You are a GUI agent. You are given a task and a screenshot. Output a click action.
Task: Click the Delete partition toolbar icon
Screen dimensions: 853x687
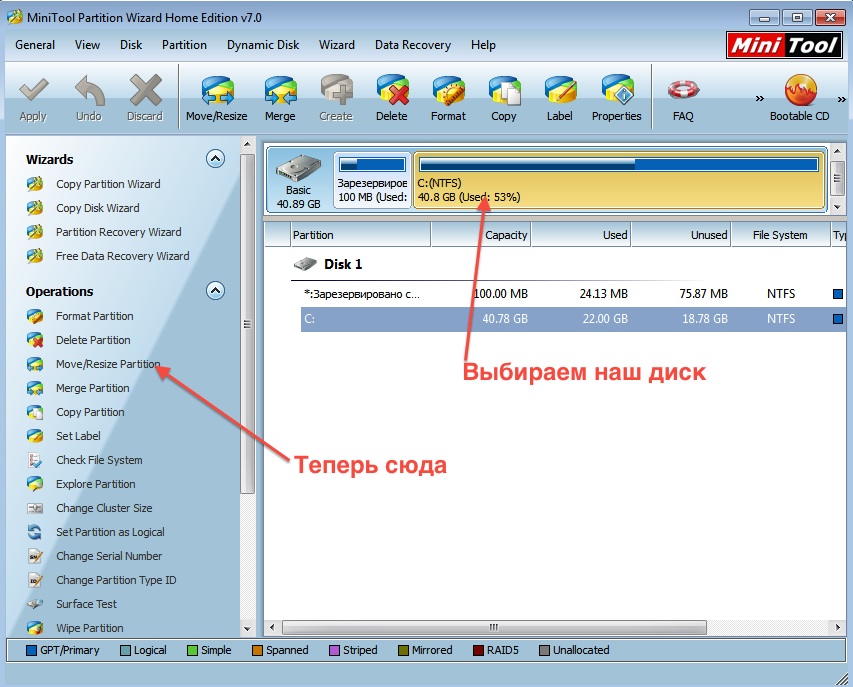coord(391,98)
